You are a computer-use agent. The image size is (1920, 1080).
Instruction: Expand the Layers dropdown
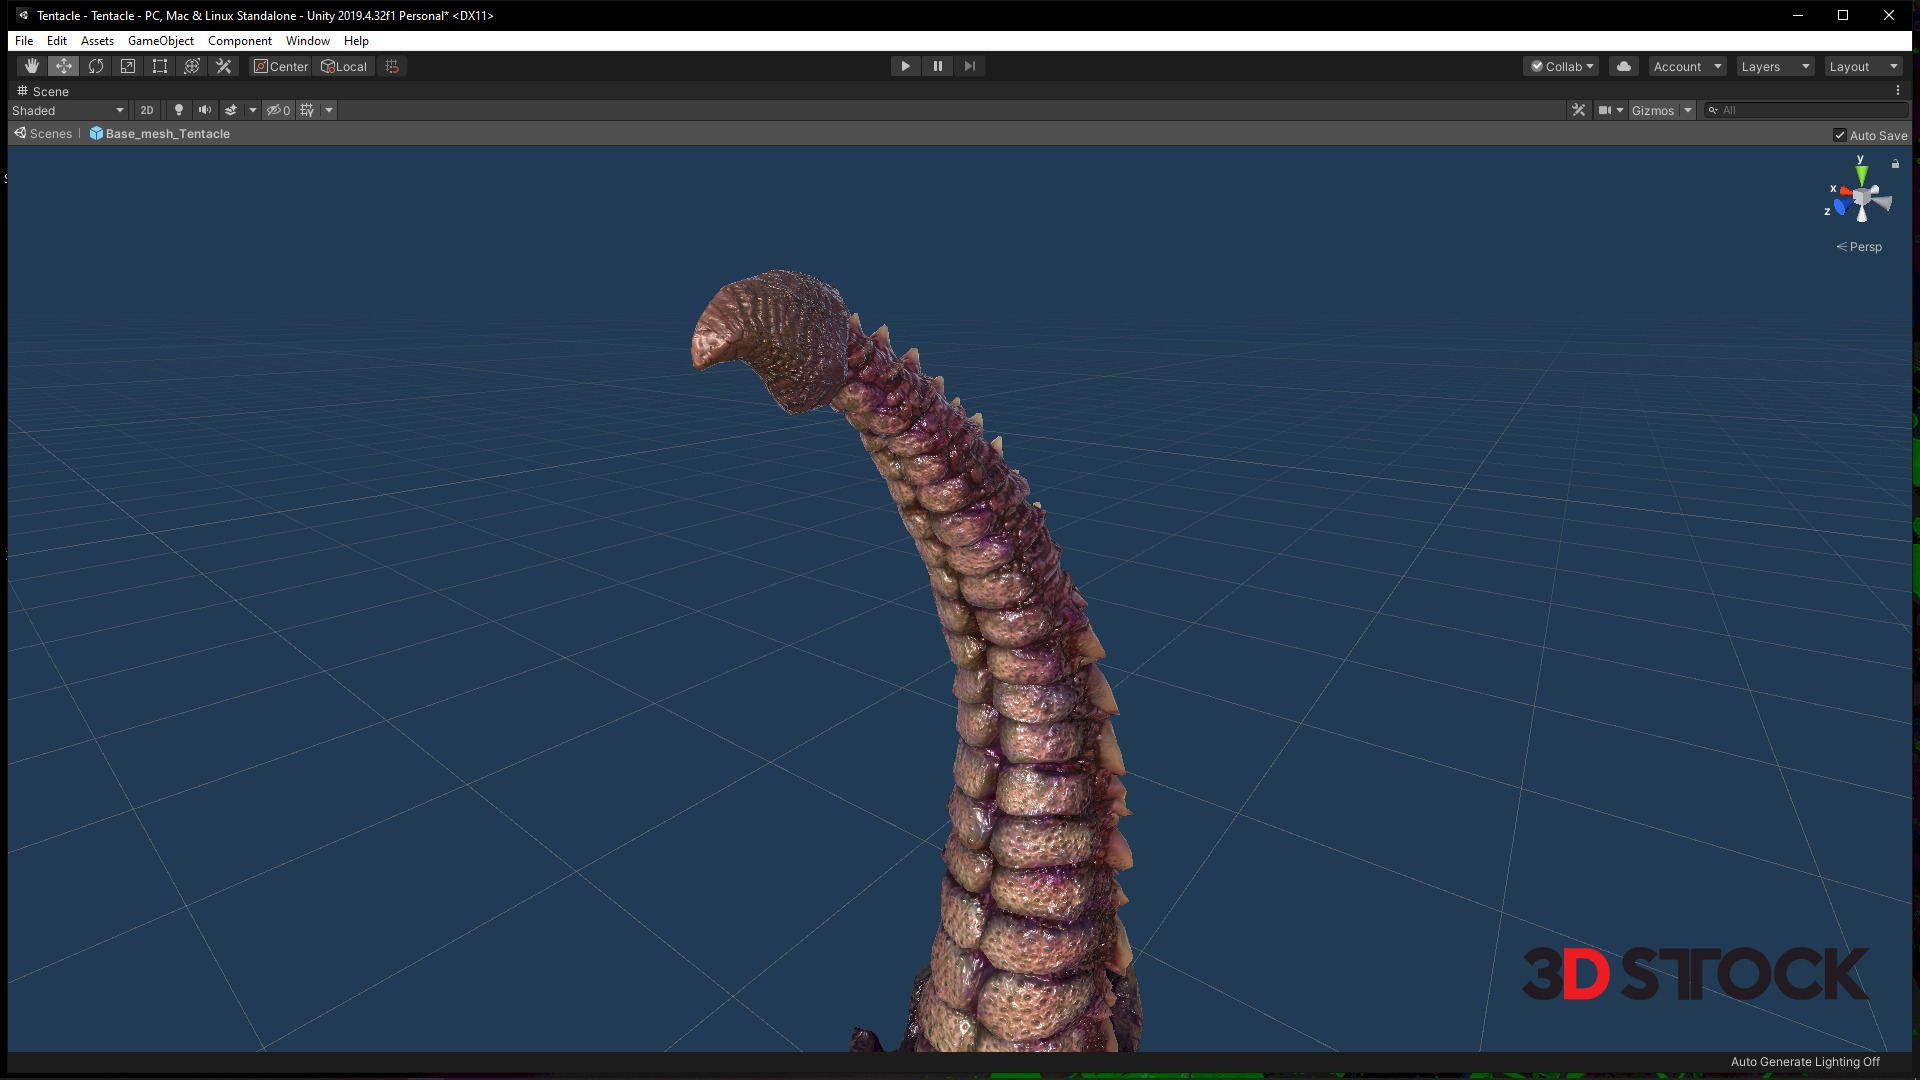1775,66
